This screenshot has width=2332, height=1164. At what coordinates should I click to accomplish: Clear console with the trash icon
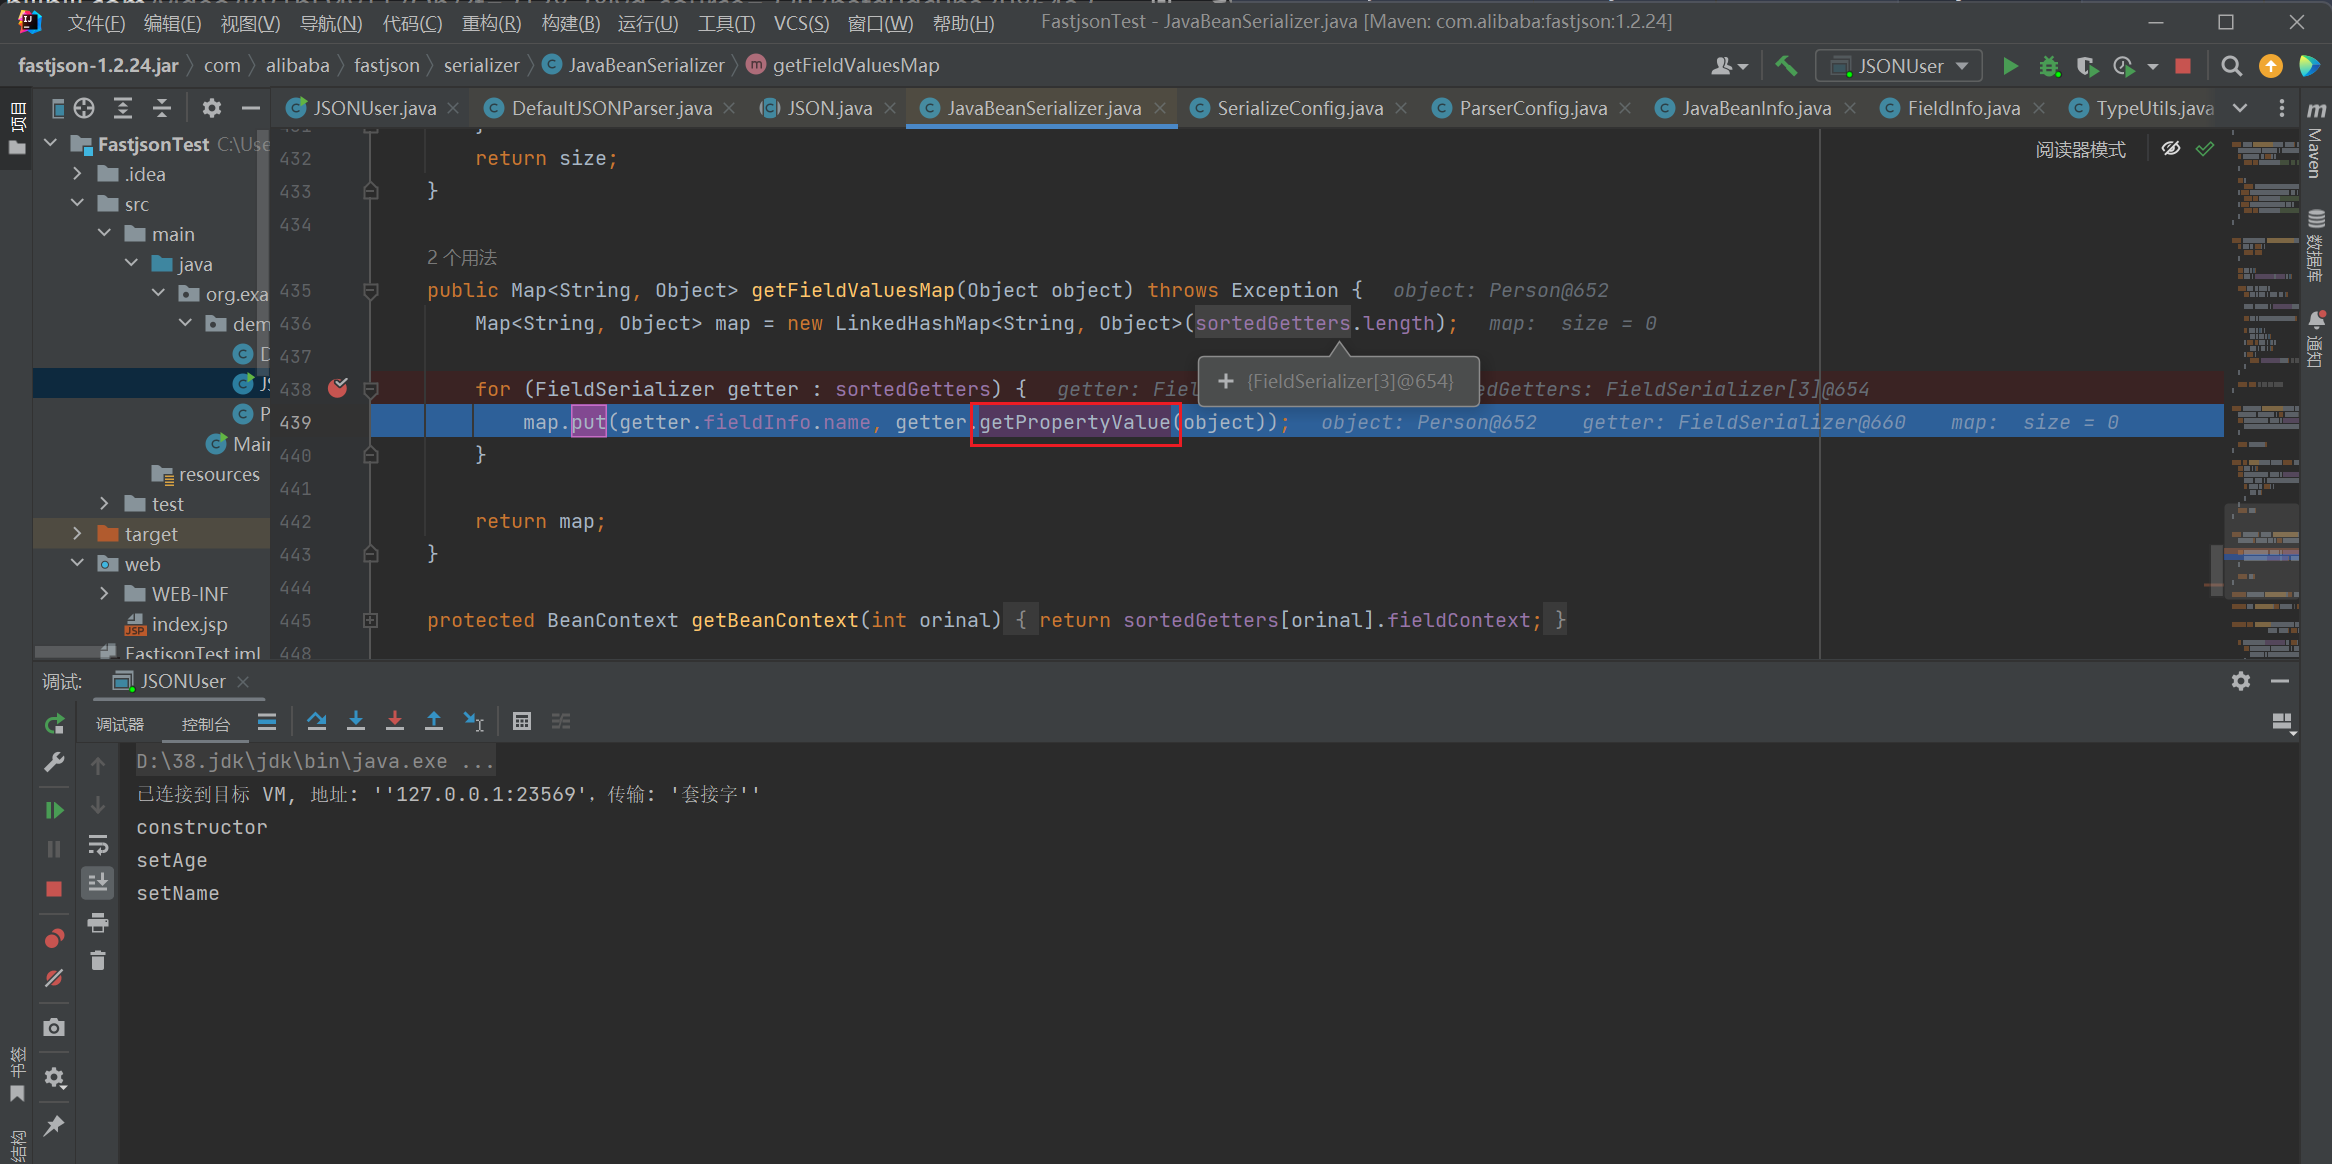click(x=98, y=961)
